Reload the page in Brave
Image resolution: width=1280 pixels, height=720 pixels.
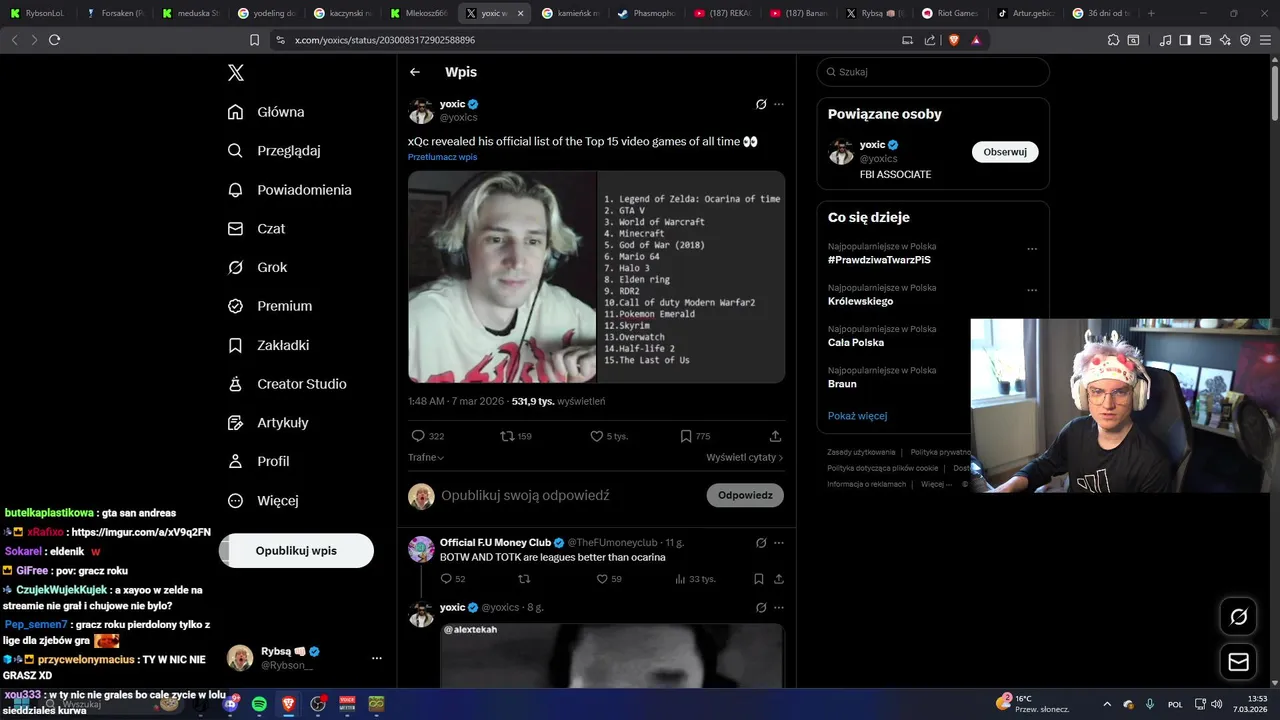click(x=54, y=40)
